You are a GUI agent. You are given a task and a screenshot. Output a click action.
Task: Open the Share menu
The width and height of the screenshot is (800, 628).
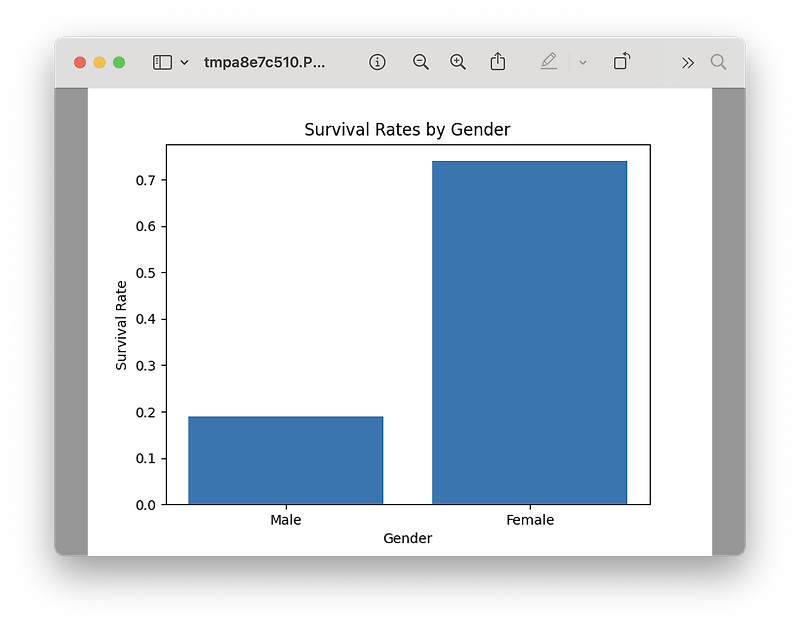click(497, 62)
